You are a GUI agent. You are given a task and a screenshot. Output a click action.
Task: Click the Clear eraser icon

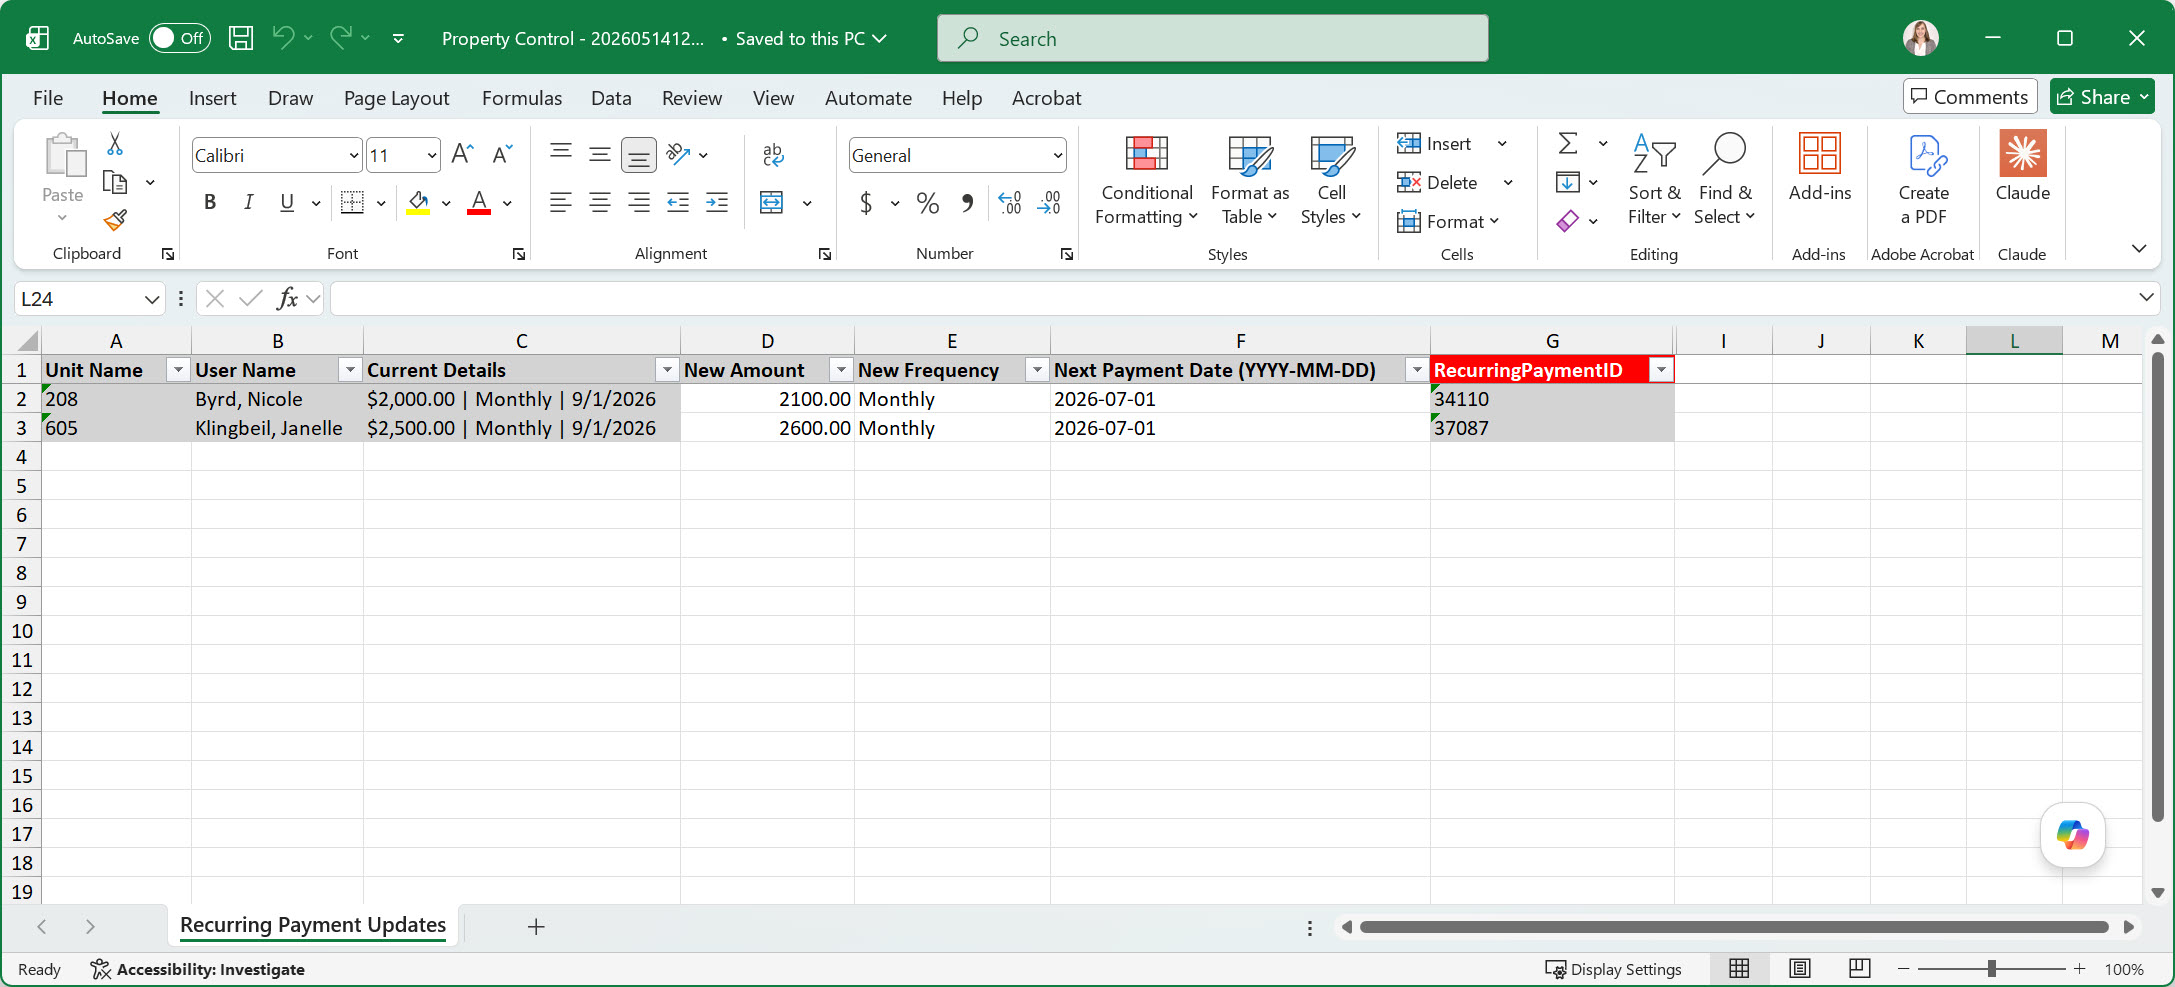(1568, 220)
